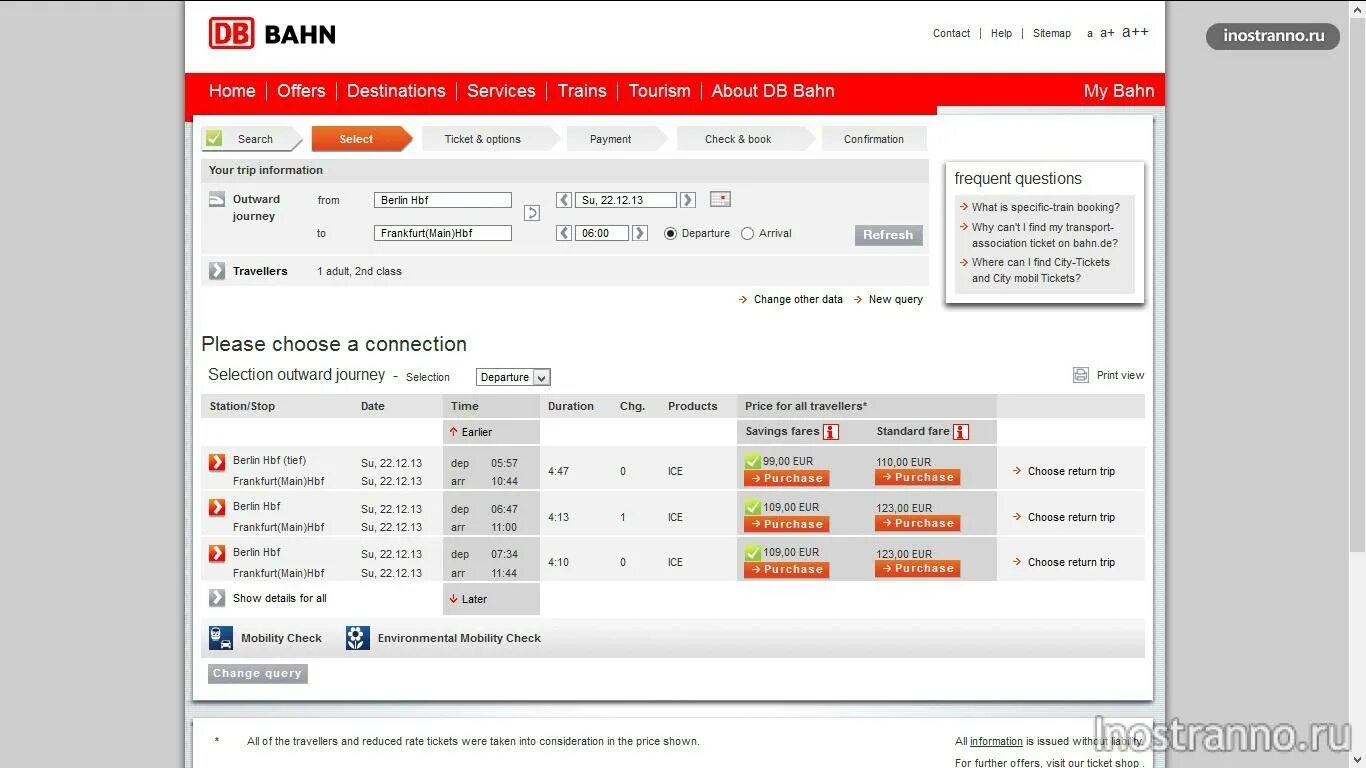1366x768 pixels.
Task: Select the Arrival radio button
Action: 747,234
